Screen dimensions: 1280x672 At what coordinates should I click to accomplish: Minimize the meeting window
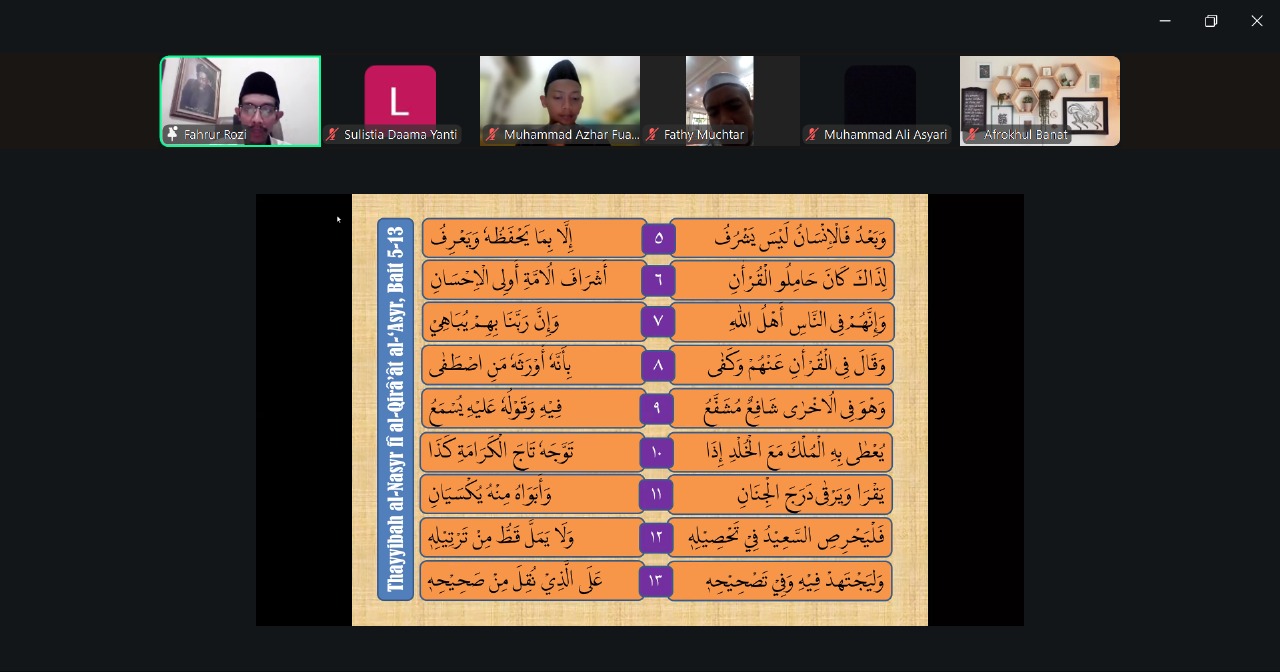(x=1165, y=21)
